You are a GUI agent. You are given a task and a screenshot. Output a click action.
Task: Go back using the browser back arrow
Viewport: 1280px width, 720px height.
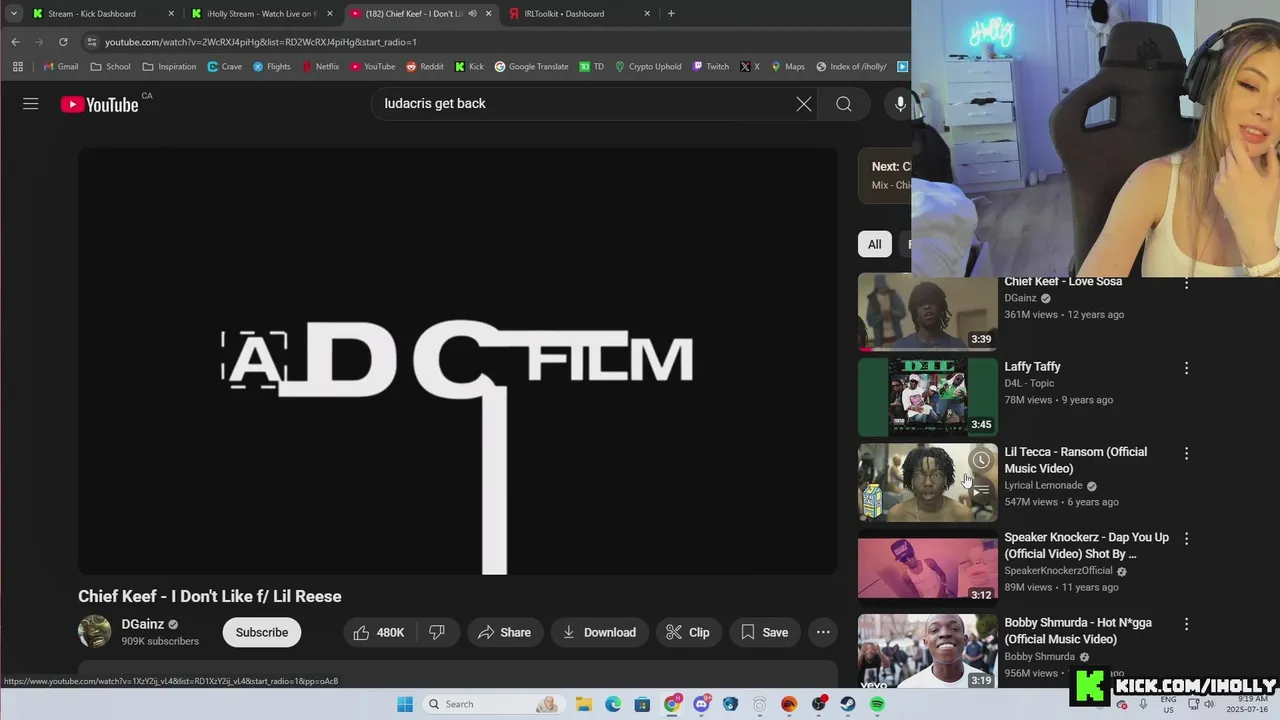(15, 42)
